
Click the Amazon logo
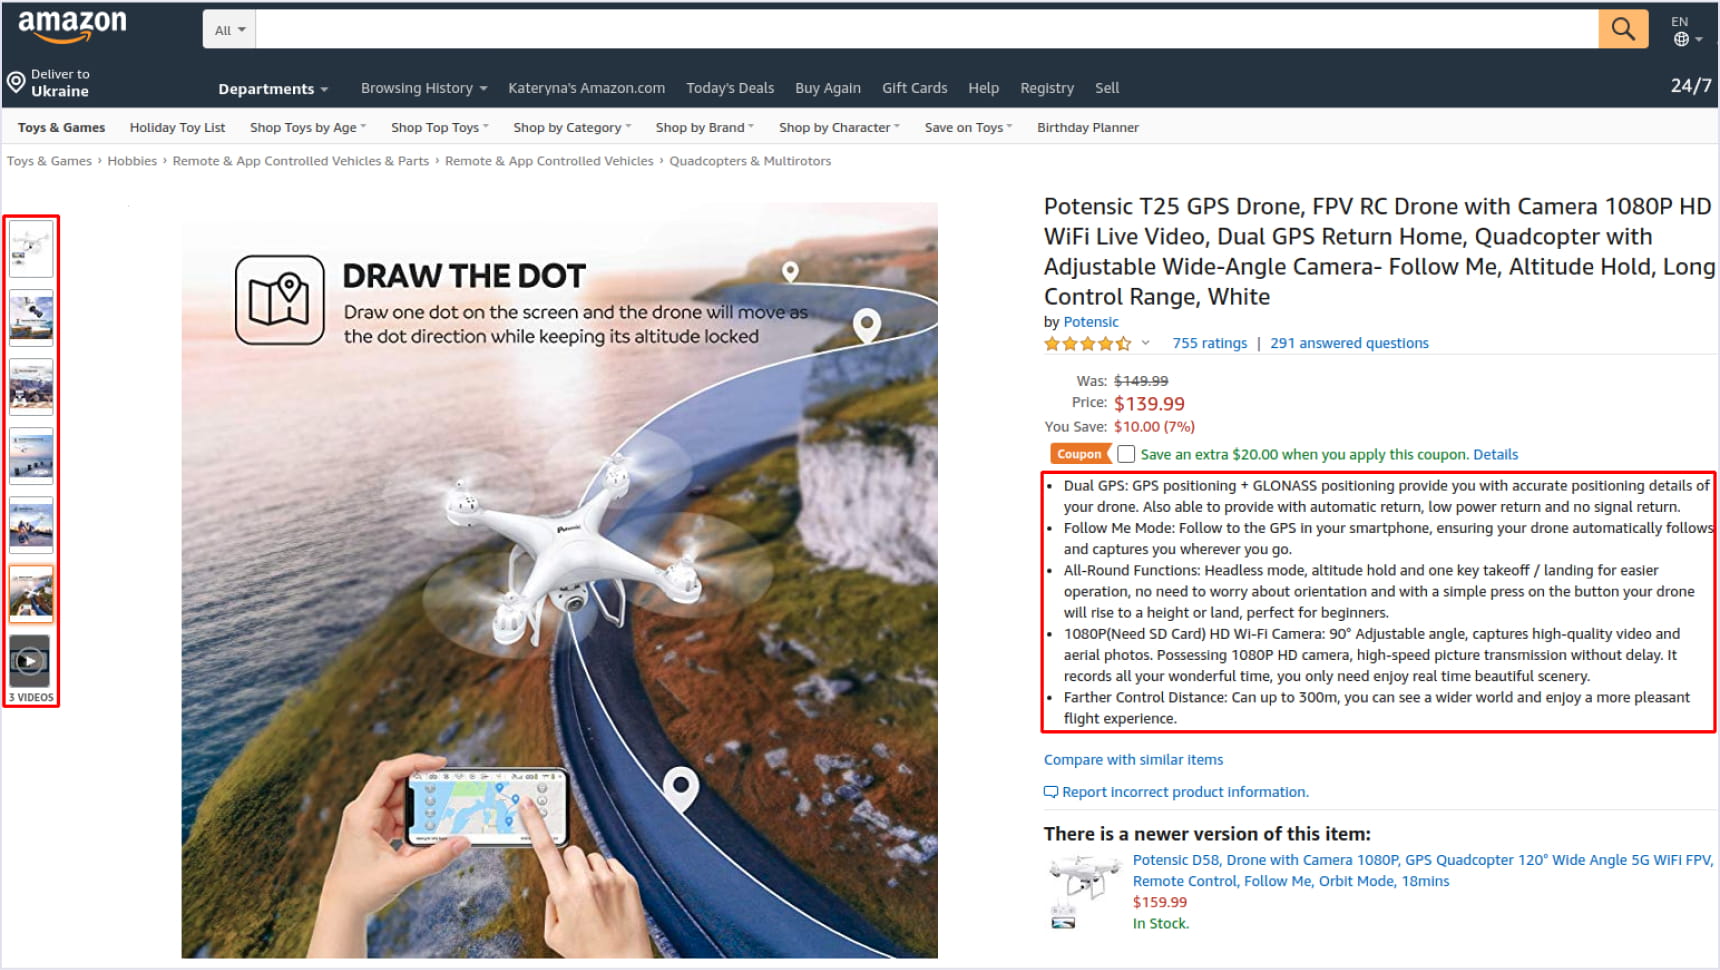(x=72, y=26)
